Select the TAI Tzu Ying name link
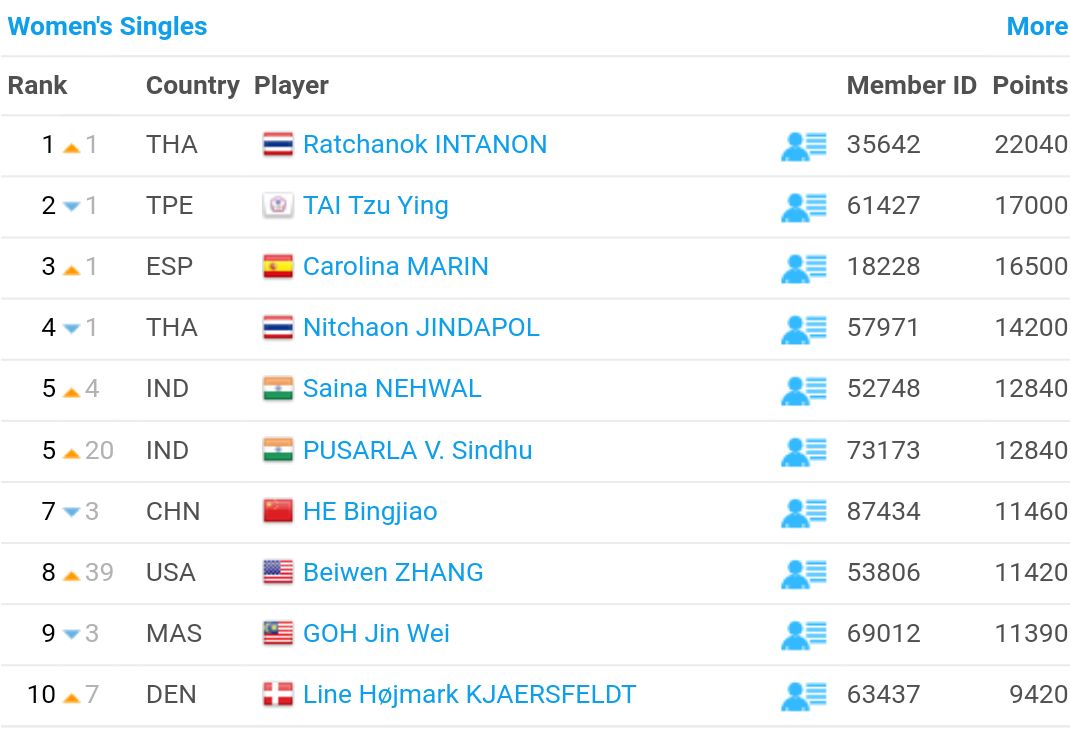The image size is (1070, 735). (x=375, y=206)
